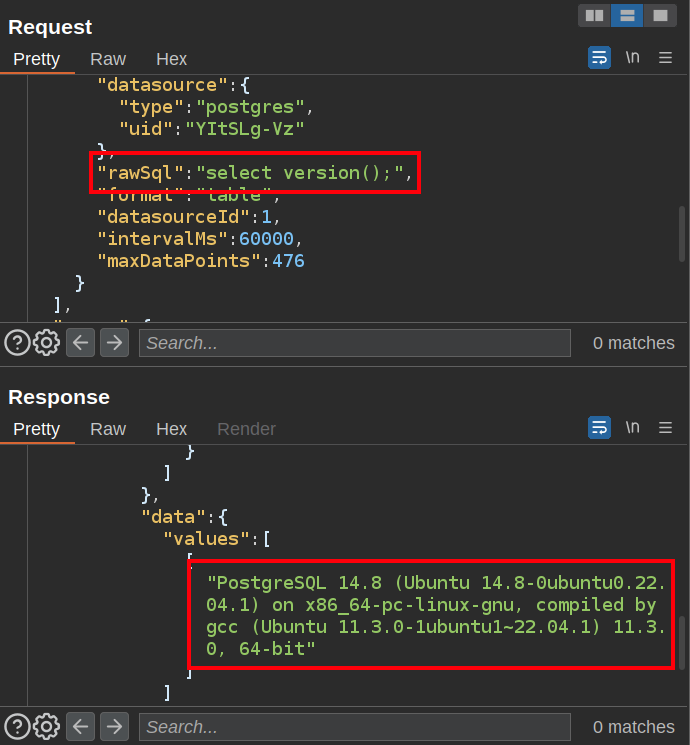Go to previous match in Request search
The height and width of the screenshot is (745, 690).
coord(81,343)
